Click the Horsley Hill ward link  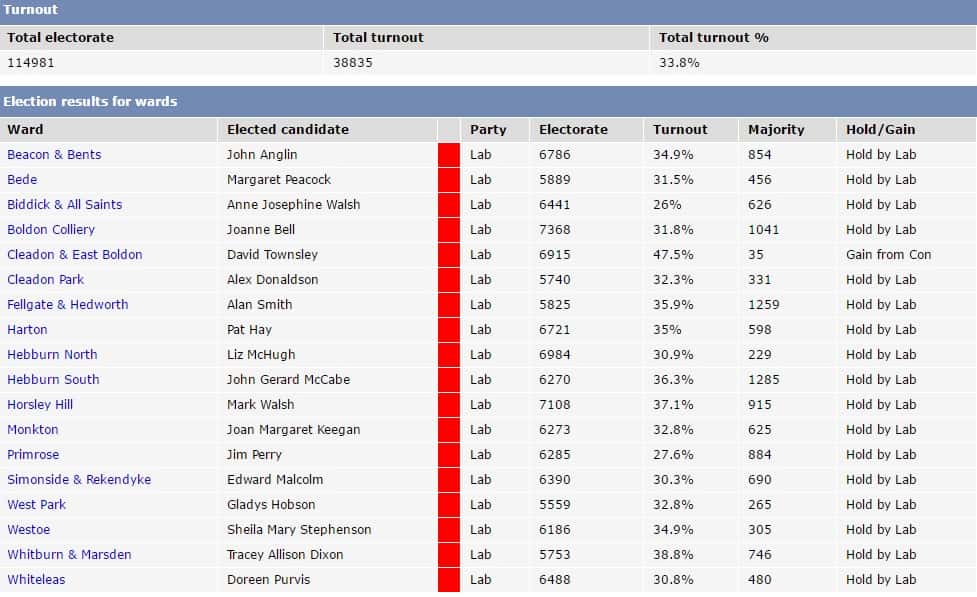click(41, 404)
